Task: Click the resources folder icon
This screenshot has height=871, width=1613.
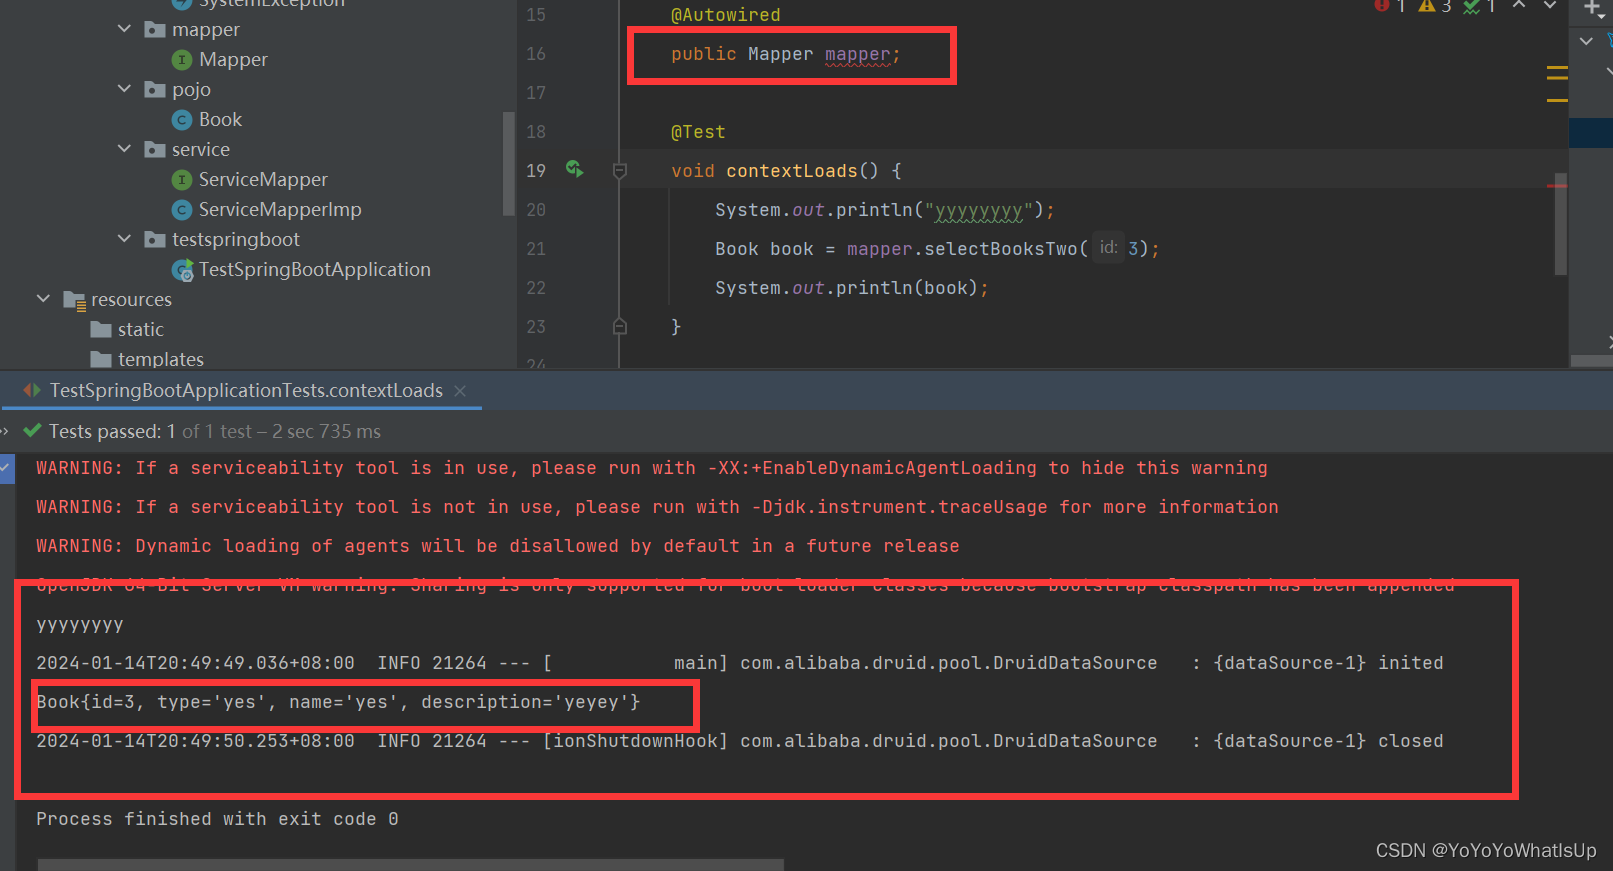Action: (74, 300)
